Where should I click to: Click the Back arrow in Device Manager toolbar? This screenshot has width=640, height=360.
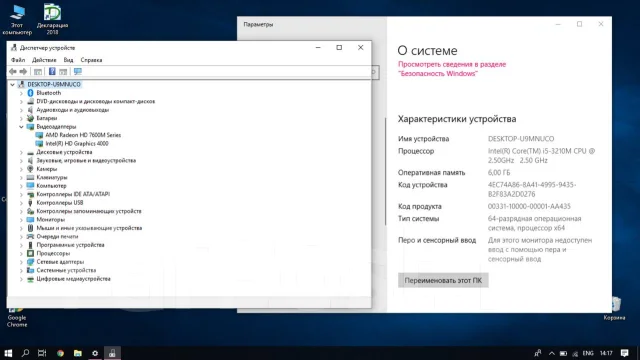pyautogui.click(x=13, y=71)
